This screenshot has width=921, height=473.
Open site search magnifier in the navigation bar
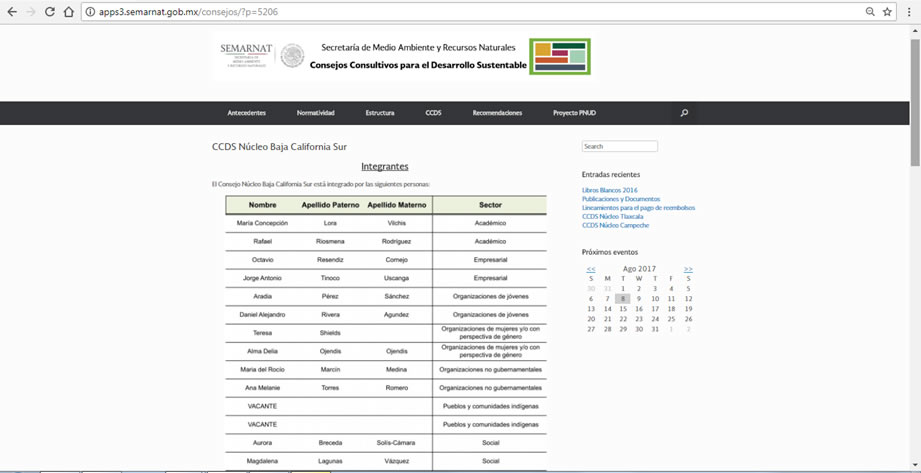(684, 113)
